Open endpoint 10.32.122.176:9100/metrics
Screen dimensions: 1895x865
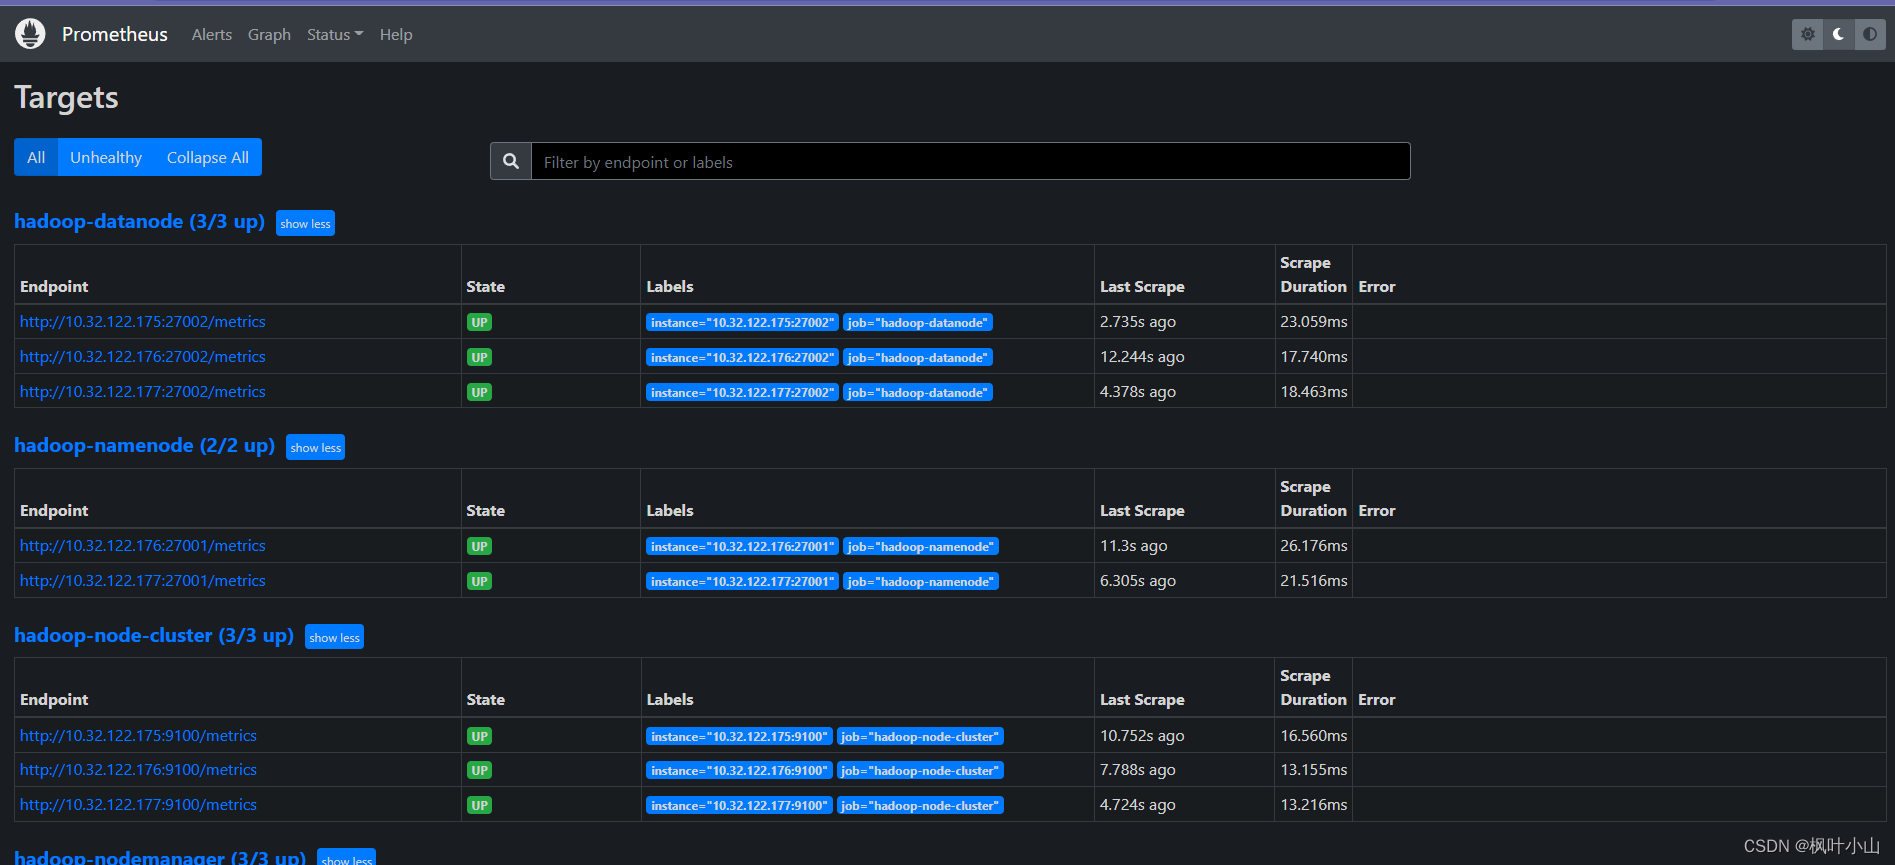138,770
